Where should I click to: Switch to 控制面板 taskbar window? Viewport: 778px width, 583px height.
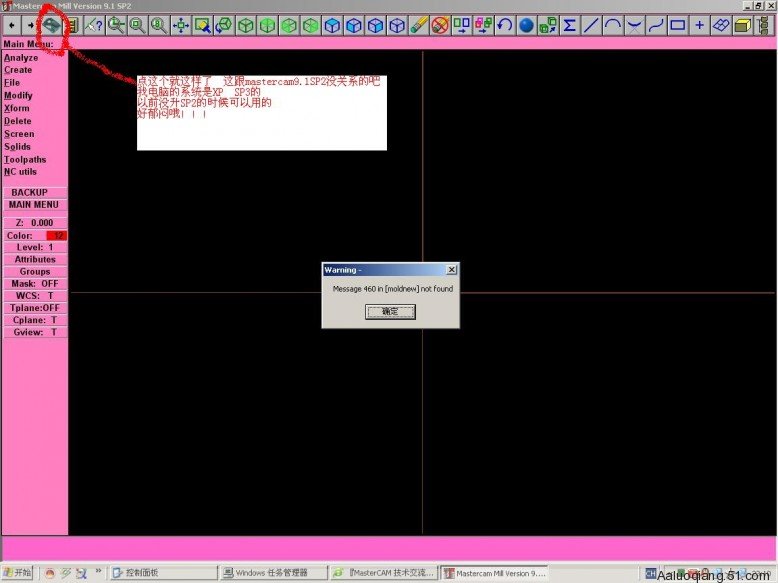tap(163, 573)
